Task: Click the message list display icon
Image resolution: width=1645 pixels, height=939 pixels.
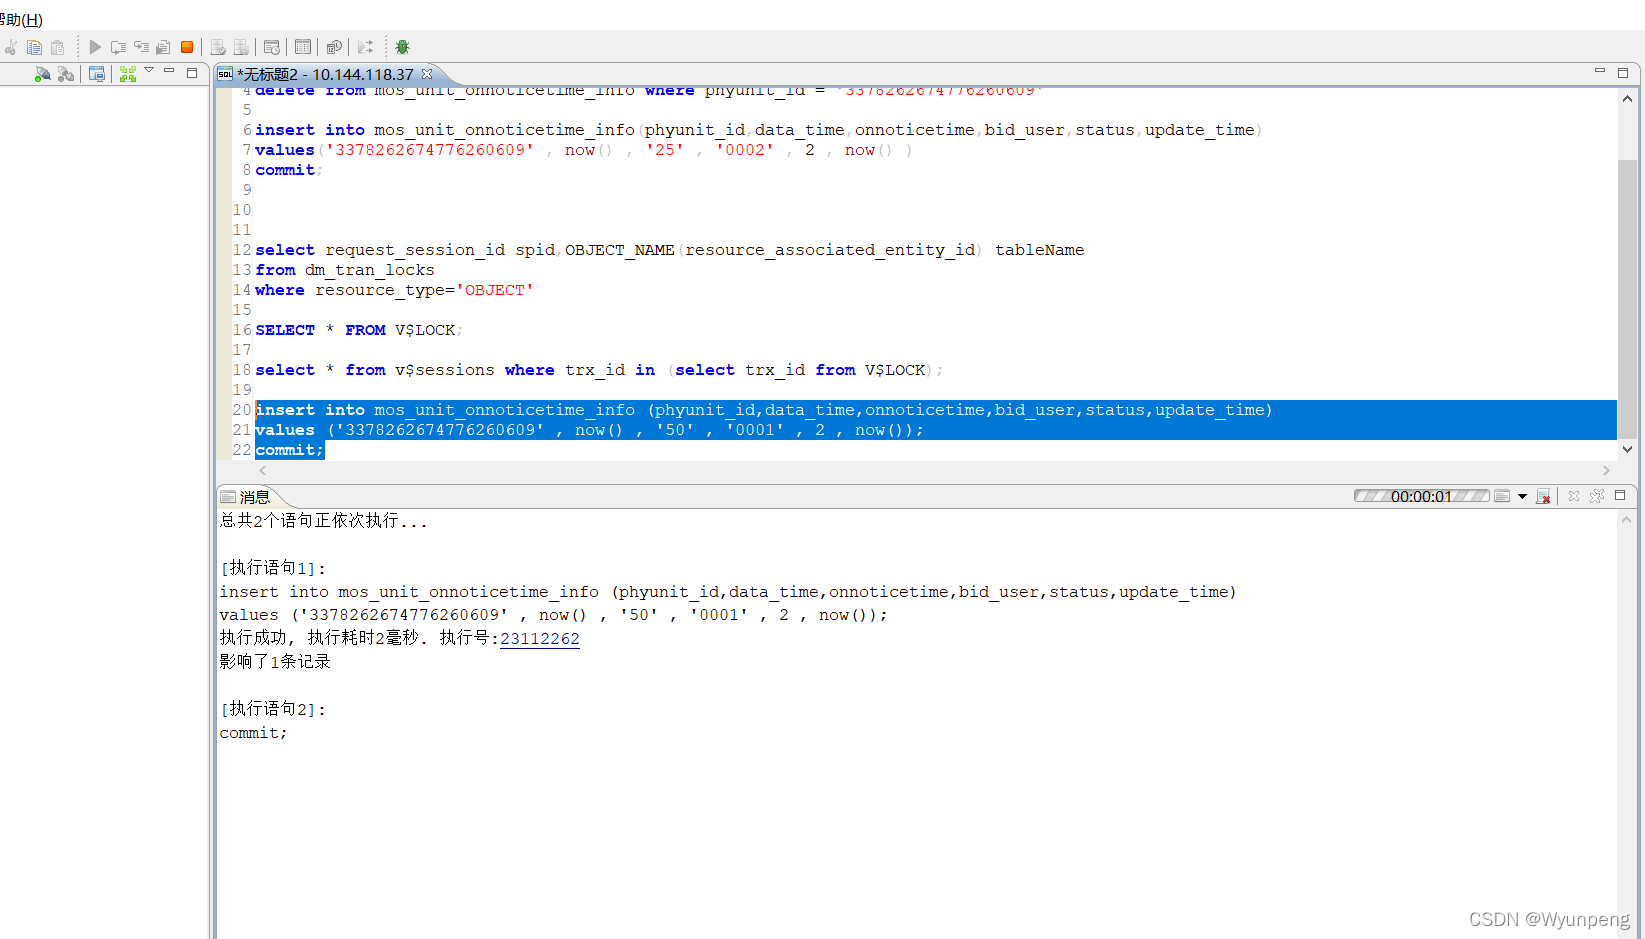Action: tap(1502, 496)
